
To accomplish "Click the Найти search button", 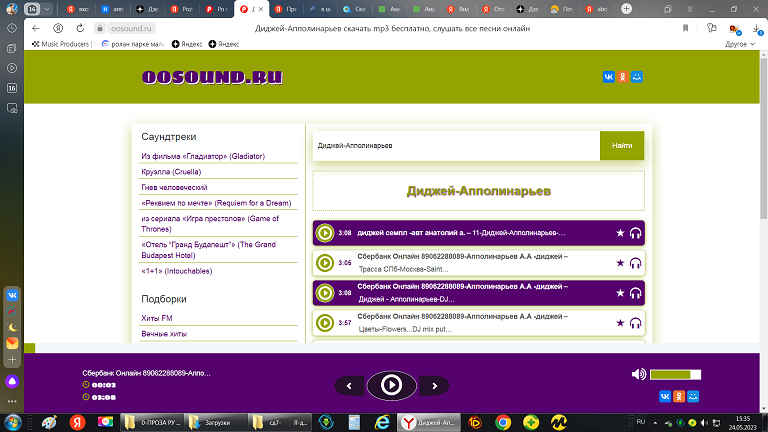I will point(622,145).
